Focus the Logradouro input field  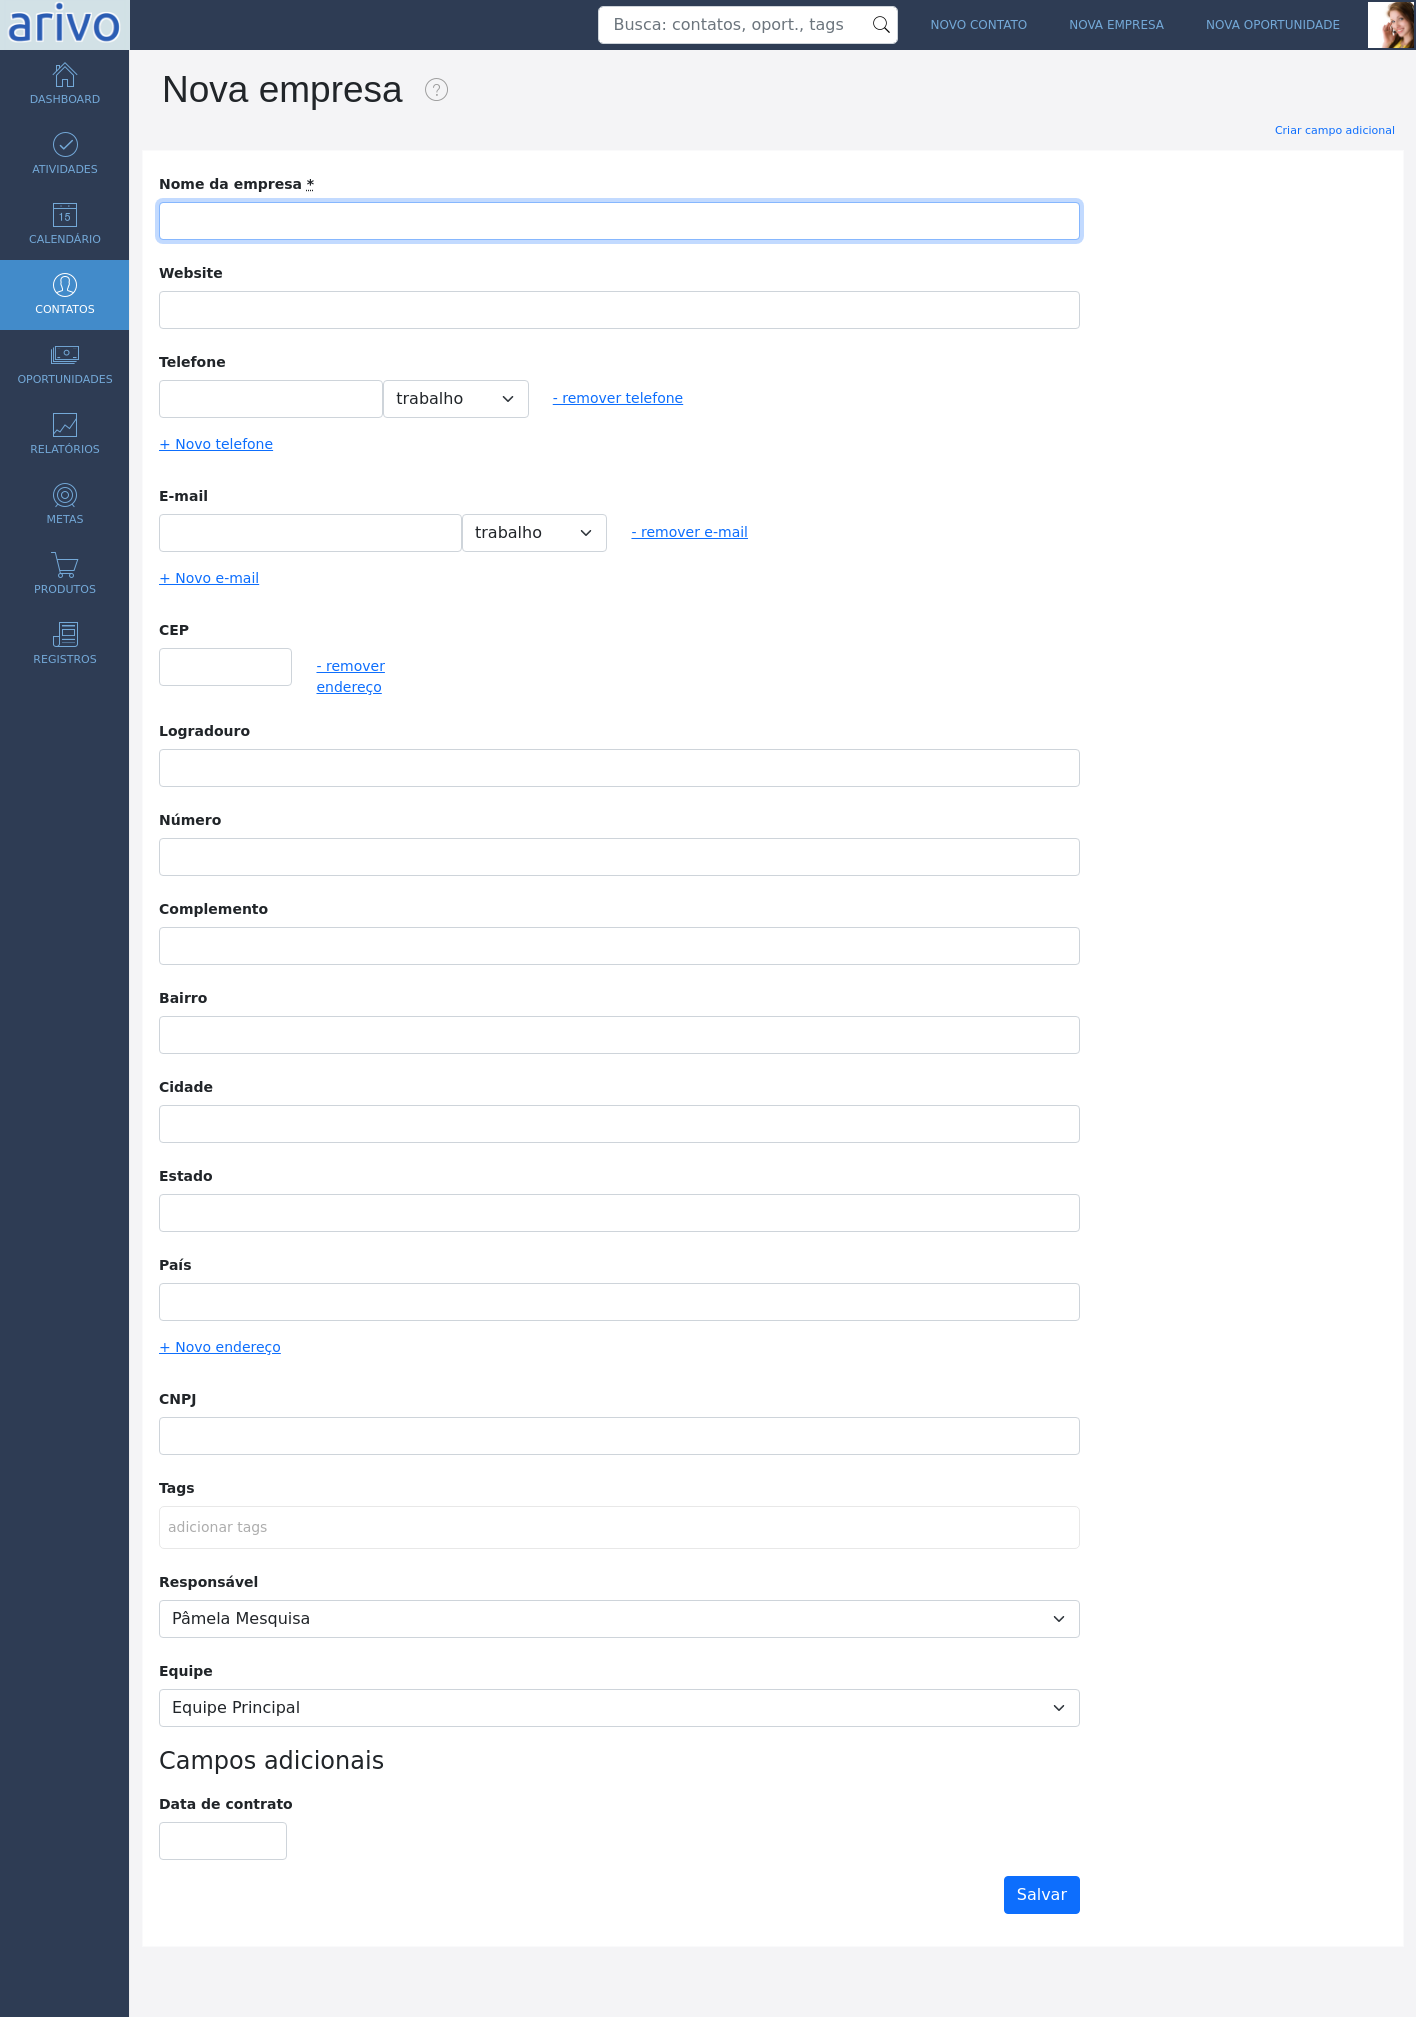click(x=619, y=768)
